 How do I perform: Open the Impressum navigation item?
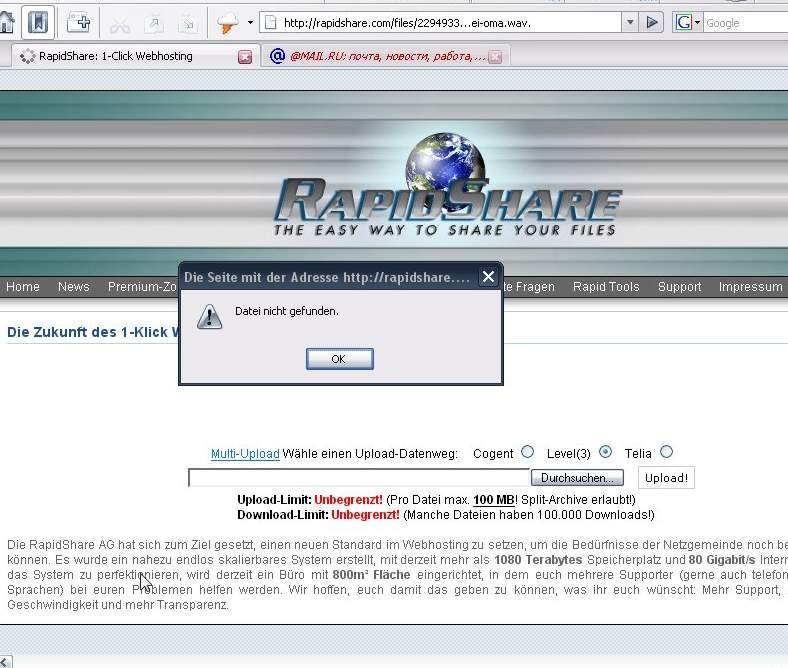click(x=750, y=287)
